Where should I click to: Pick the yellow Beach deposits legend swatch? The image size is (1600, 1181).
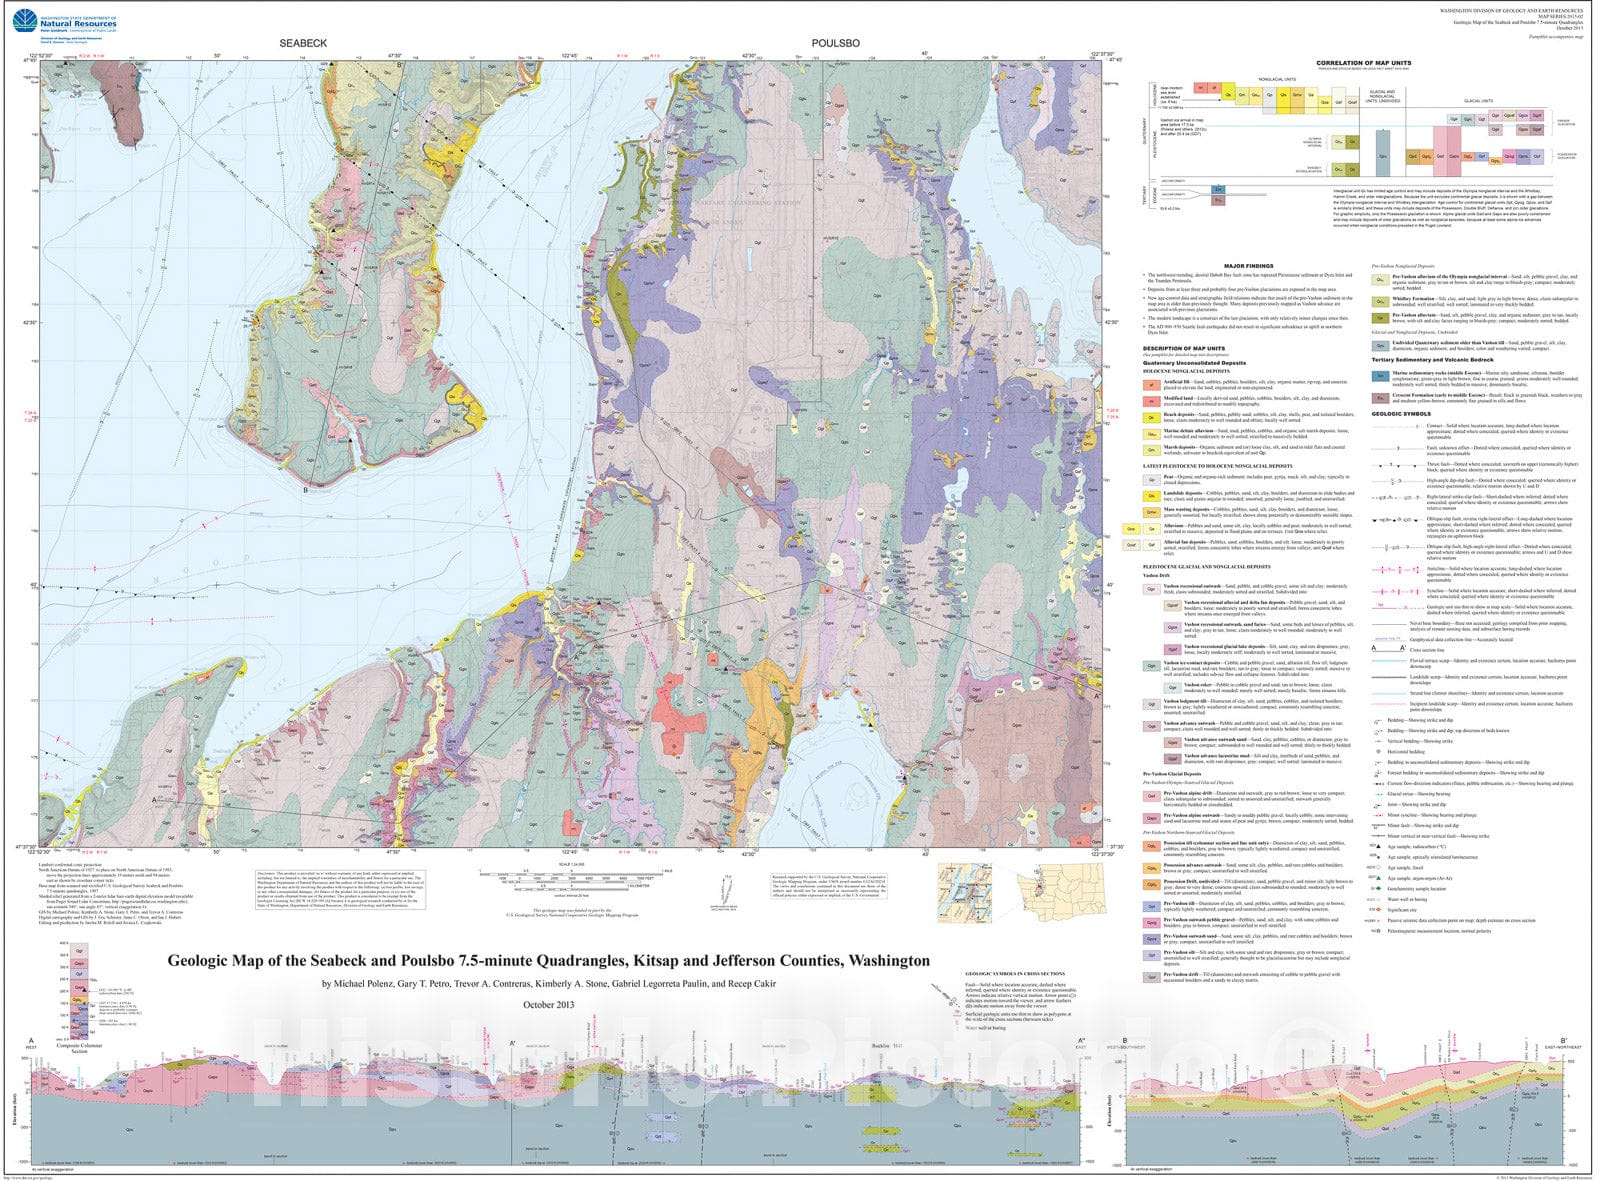[1151, 417]
